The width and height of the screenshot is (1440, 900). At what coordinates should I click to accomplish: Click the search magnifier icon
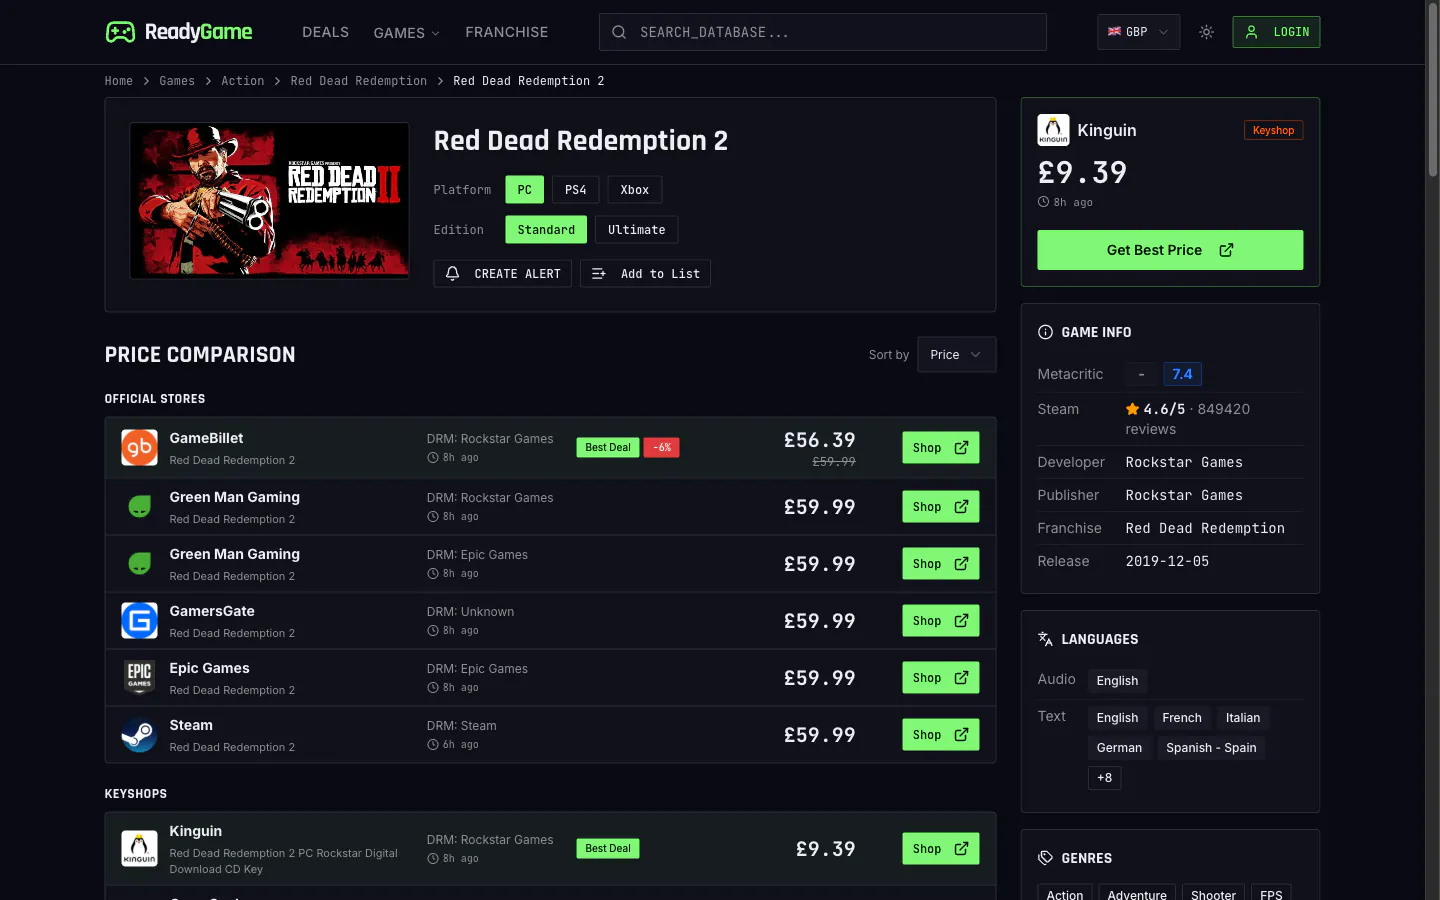coord(619,32)
